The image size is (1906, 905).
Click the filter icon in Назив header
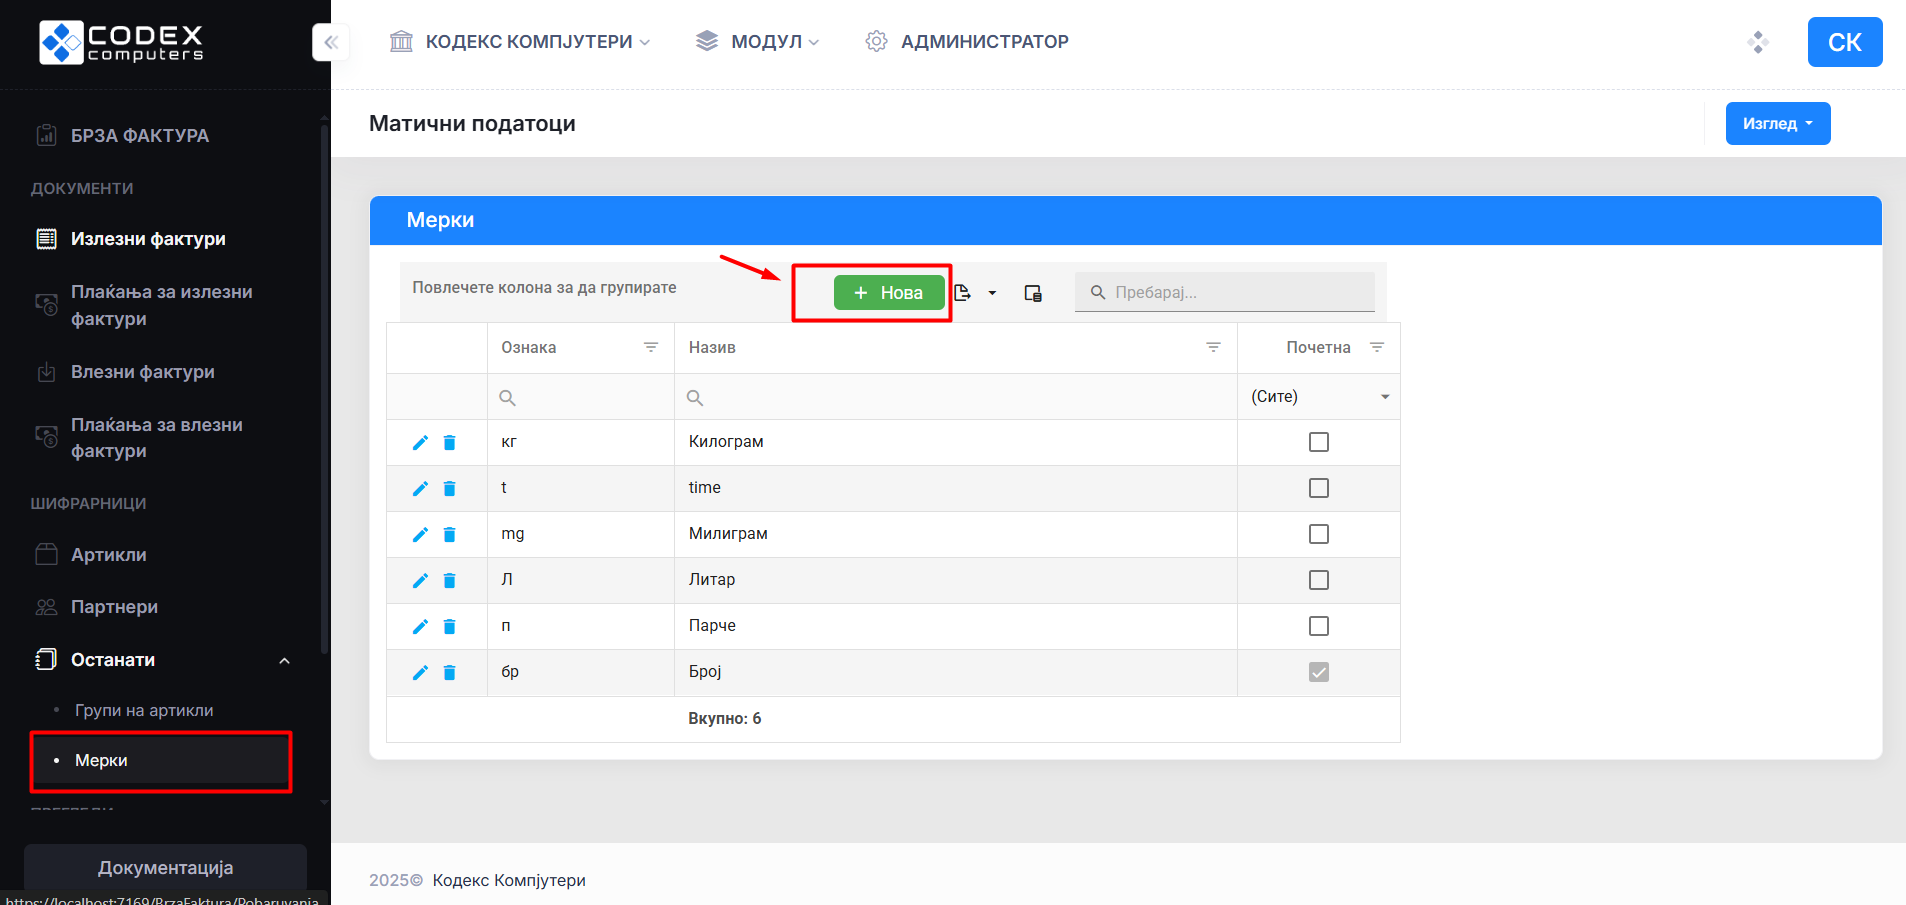click(1213, 347)
